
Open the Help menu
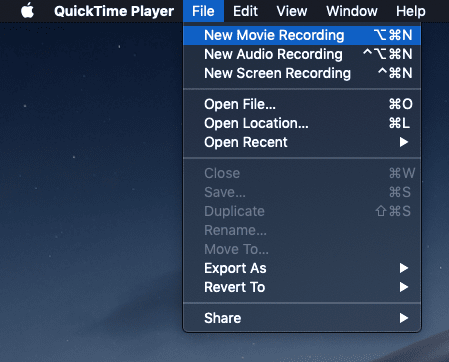tap(410, 11)
